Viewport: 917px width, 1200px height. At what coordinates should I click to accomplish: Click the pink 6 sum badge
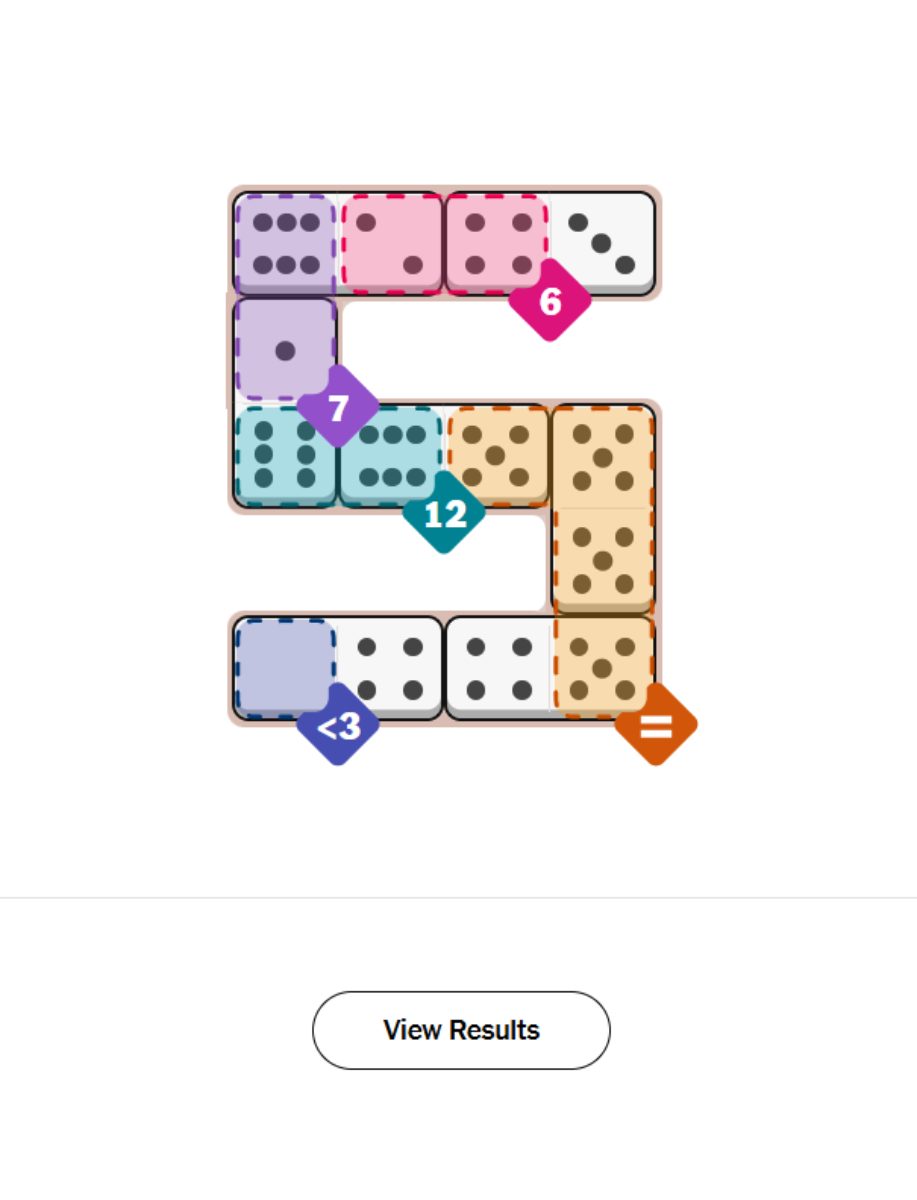click(x=550, y=300)
